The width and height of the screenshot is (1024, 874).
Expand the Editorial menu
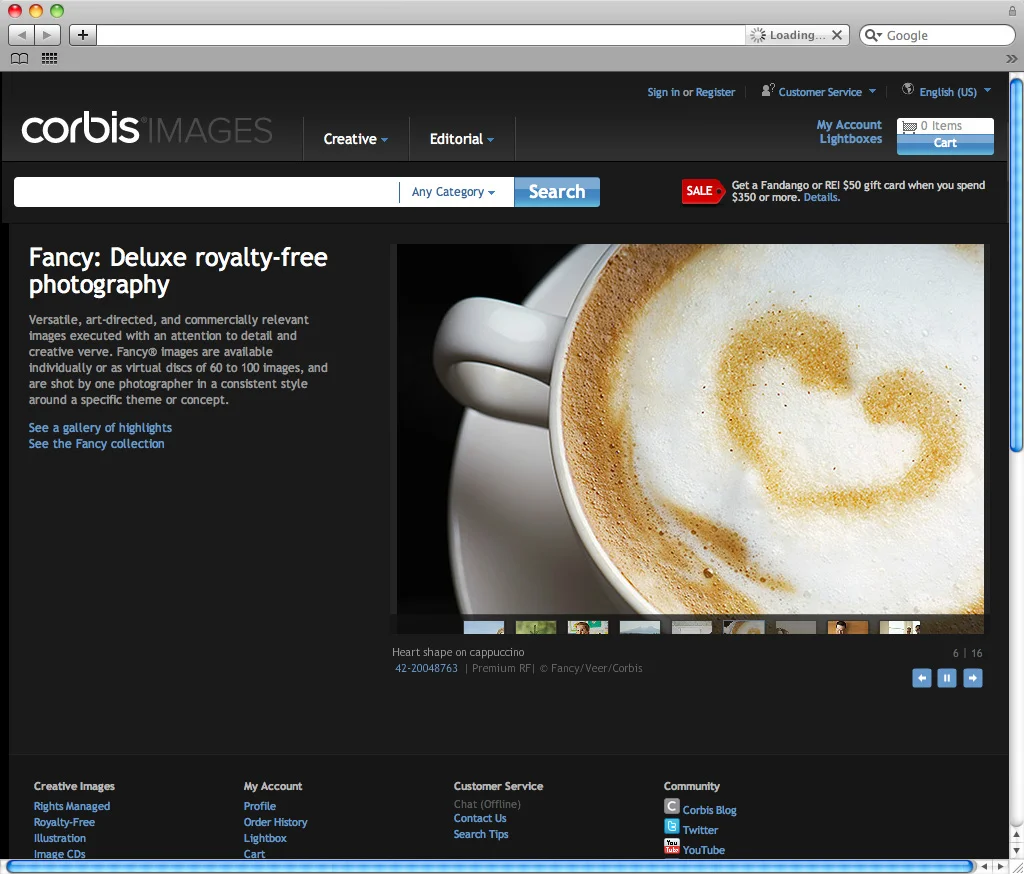[462, 139]
